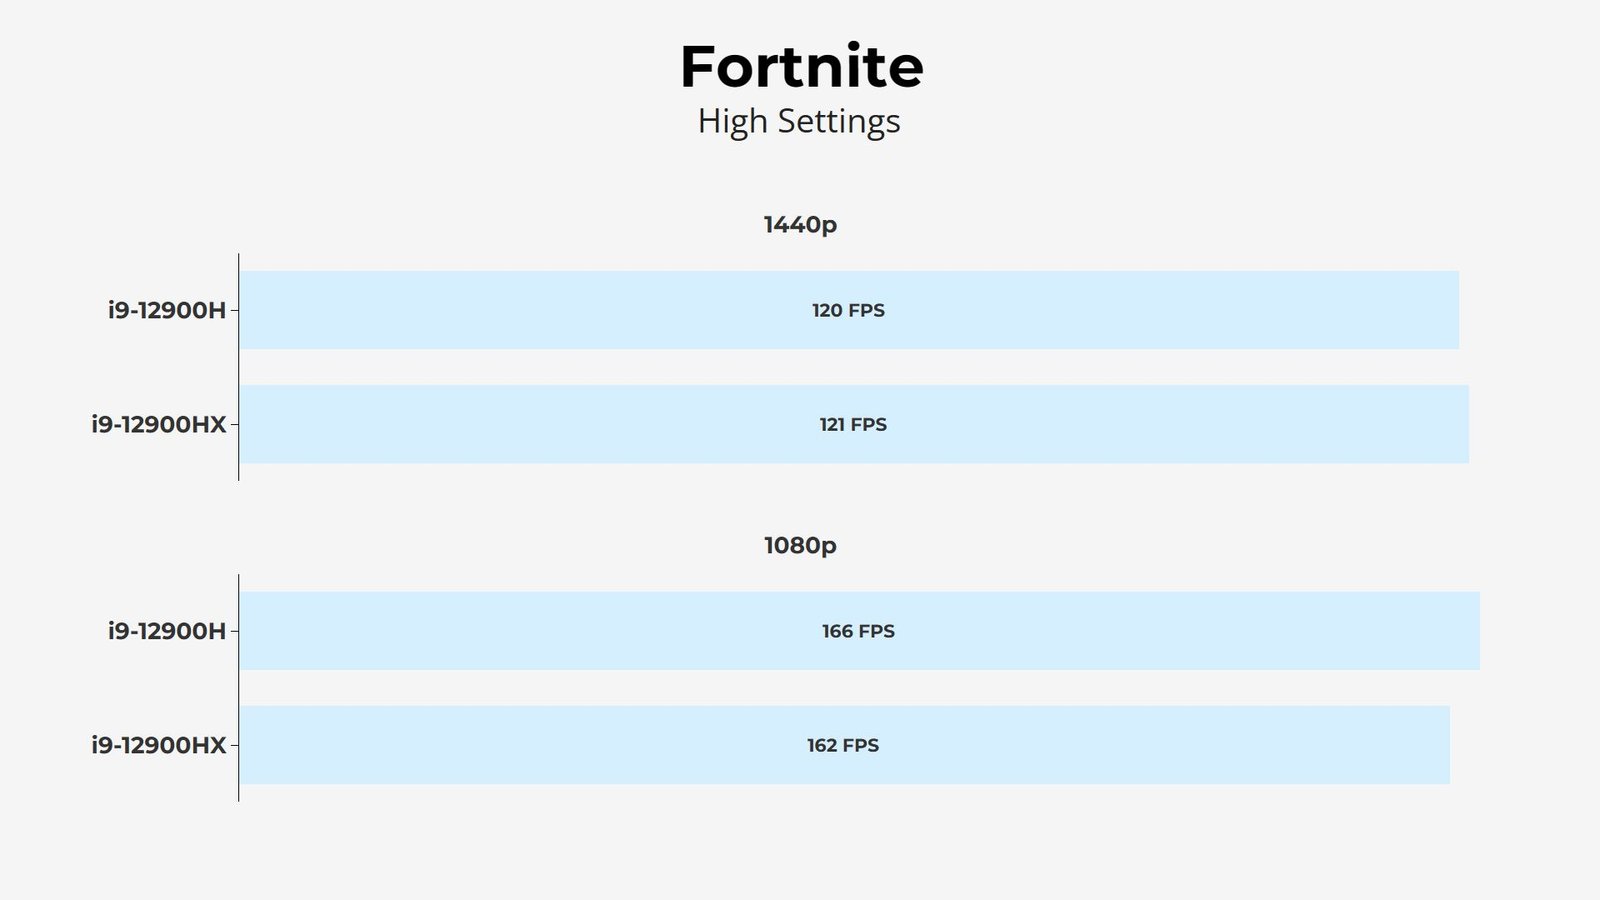Click the Fortnite chart title

pyautogui.click(x=801, y=67)
